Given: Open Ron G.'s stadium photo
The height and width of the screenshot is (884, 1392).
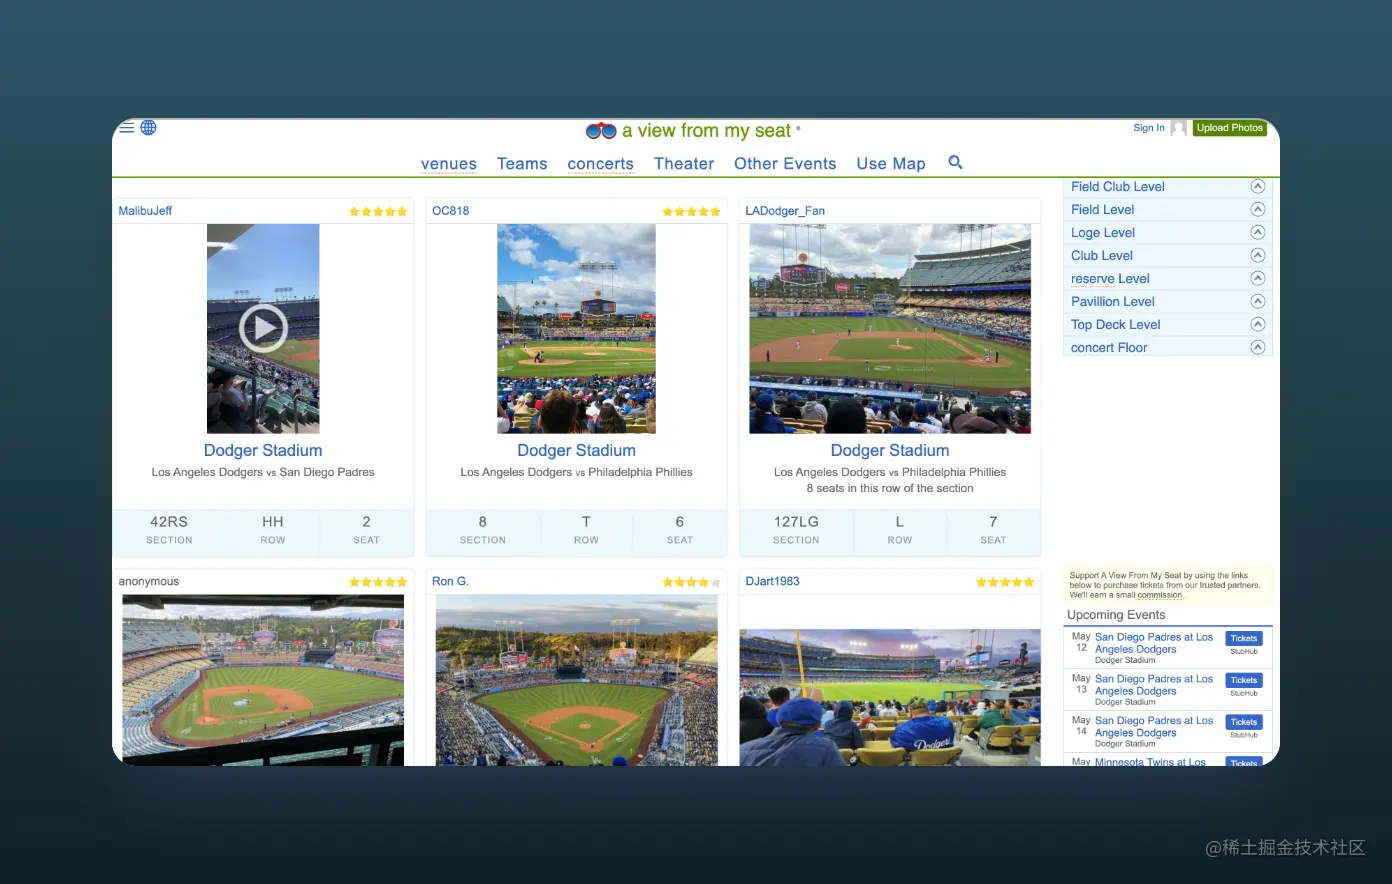Looking at the screenshot, I should [576, 681].
